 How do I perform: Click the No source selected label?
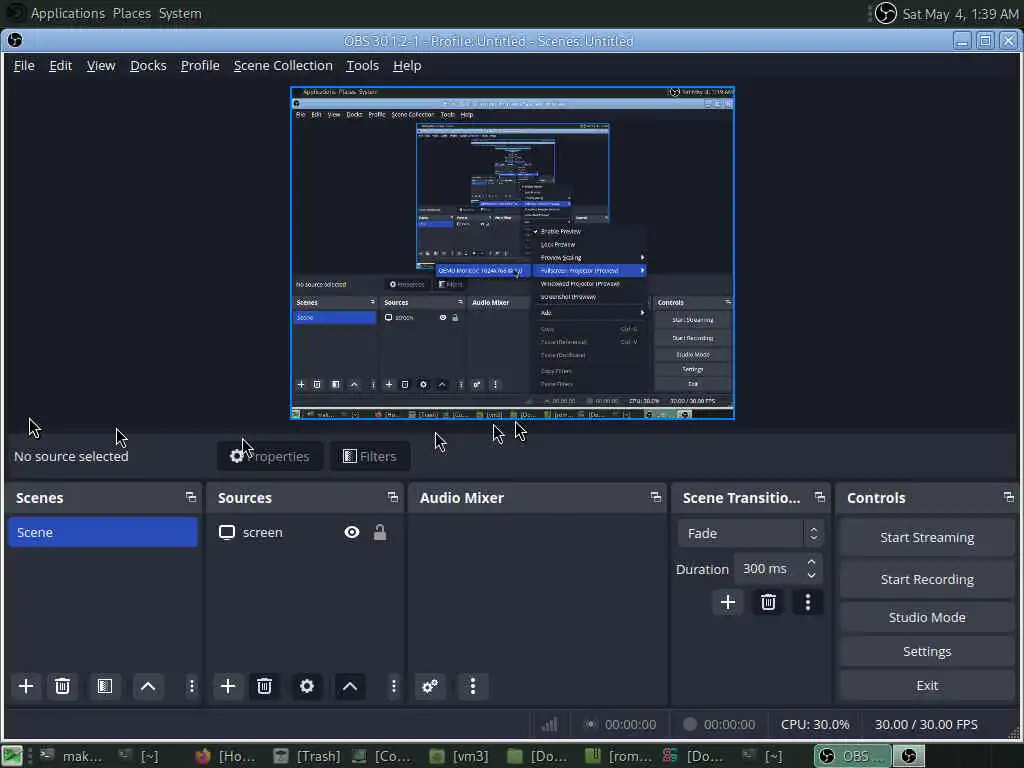tap(71, 456)
